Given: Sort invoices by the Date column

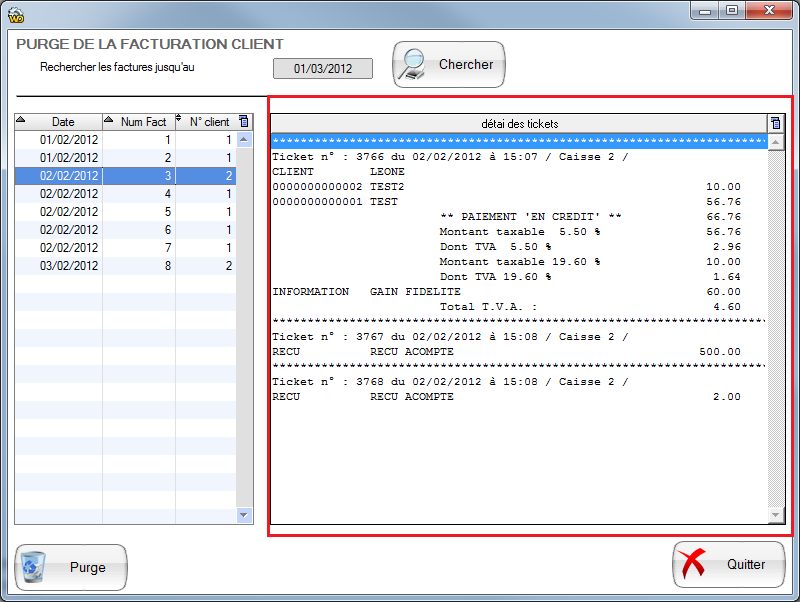Looking at the screenshot, I should [x=62, y=122].
